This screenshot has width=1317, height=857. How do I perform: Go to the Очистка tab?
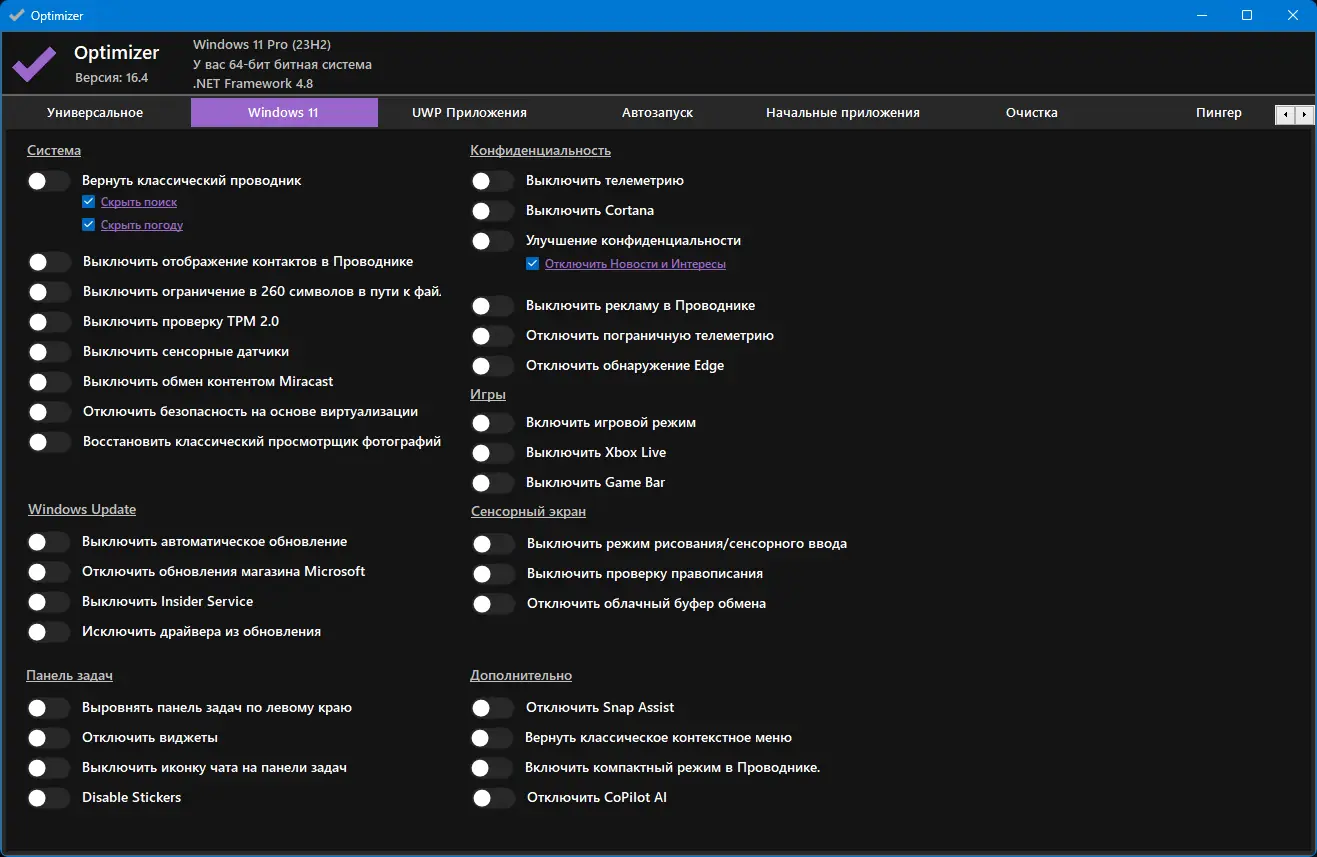(1032, 113)
